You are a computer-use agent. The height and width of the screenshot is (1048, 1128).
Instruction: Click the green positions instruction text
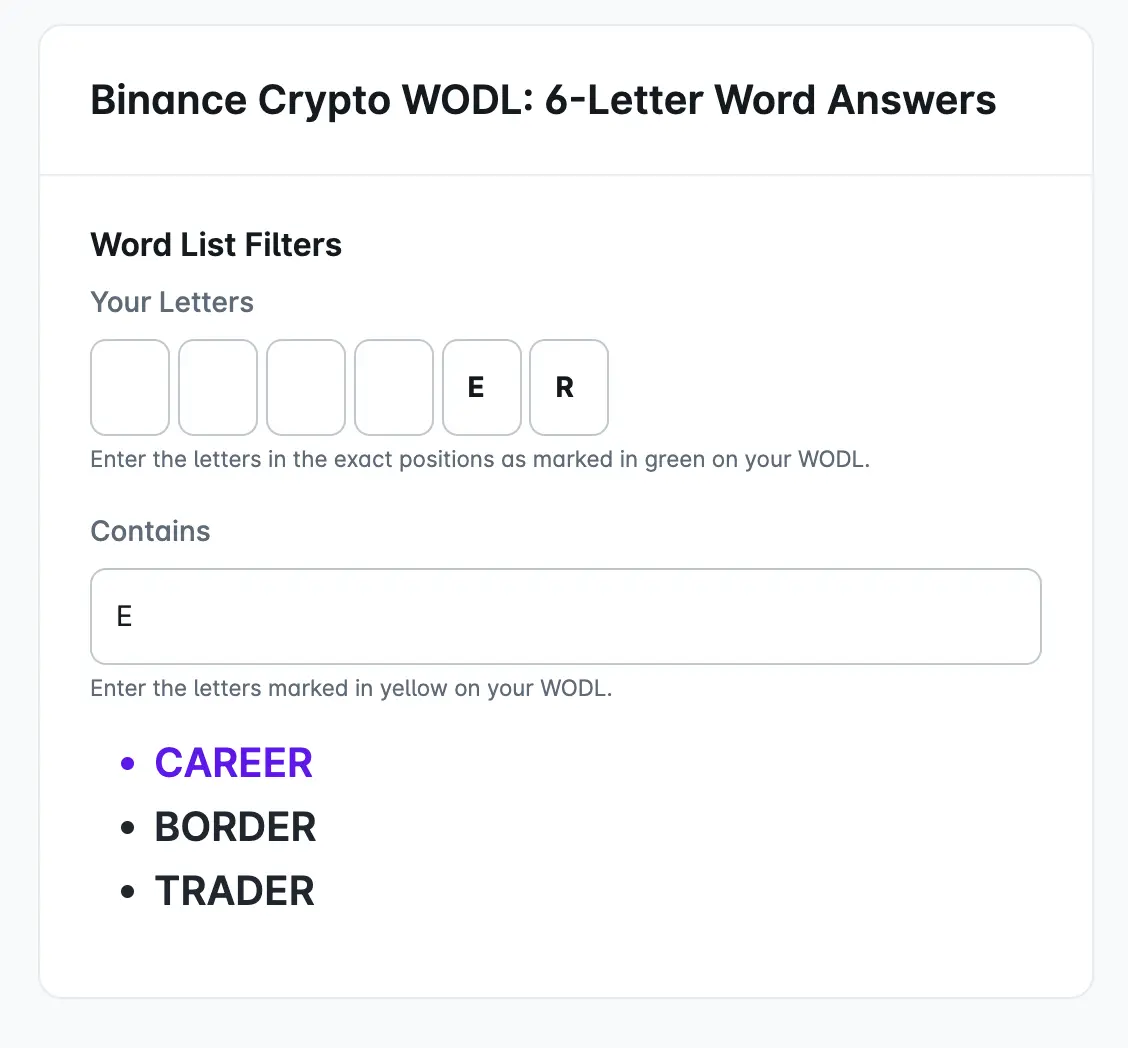[479, 459]
